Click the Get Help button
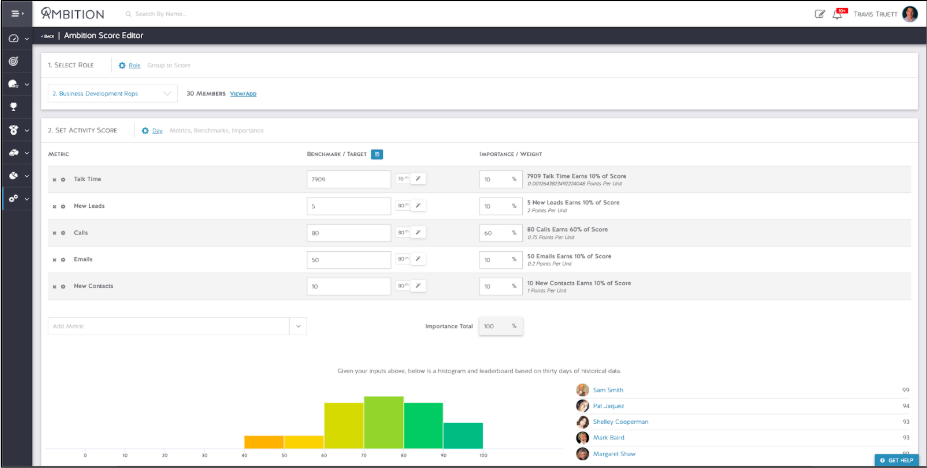927x468 pixels. coord(896,460)
